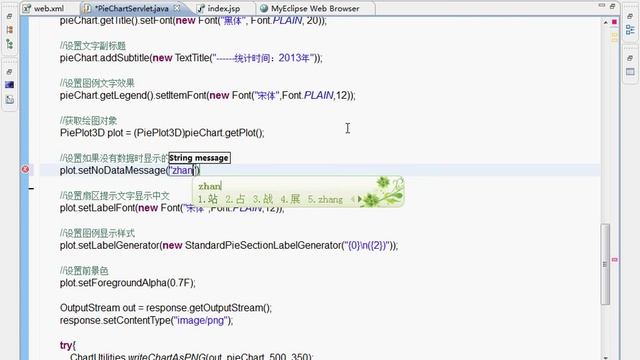Switch to the web.xml tab
Image resolution: width=640 pixels, height=360 pixels.
44,8
